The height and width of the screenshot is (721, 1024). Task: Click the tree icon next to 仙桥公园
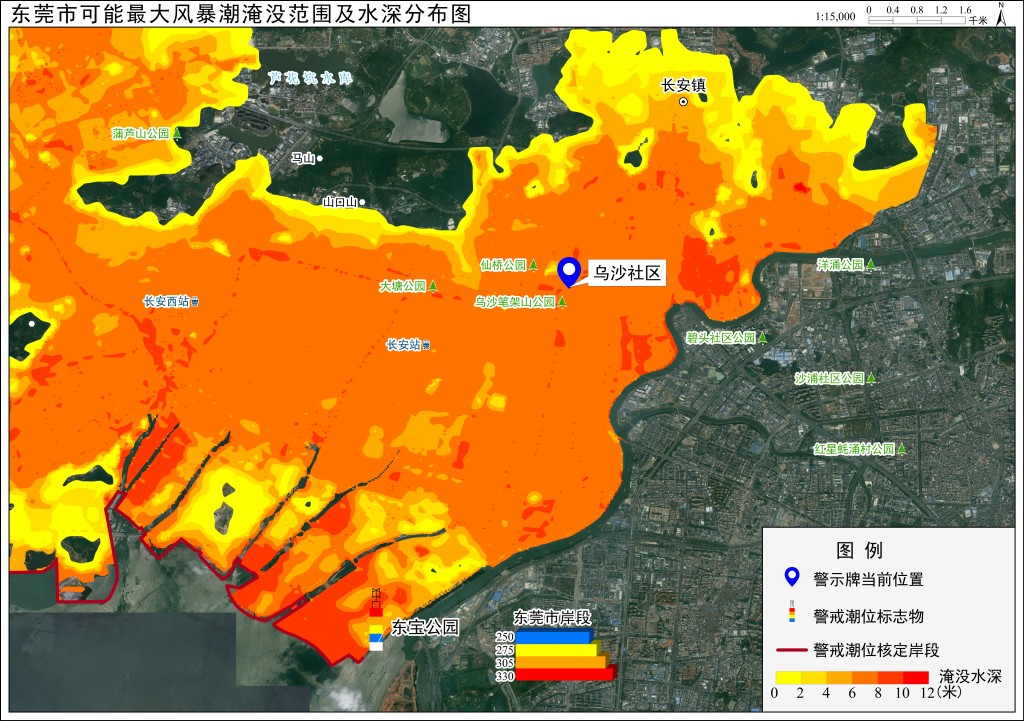533,265
